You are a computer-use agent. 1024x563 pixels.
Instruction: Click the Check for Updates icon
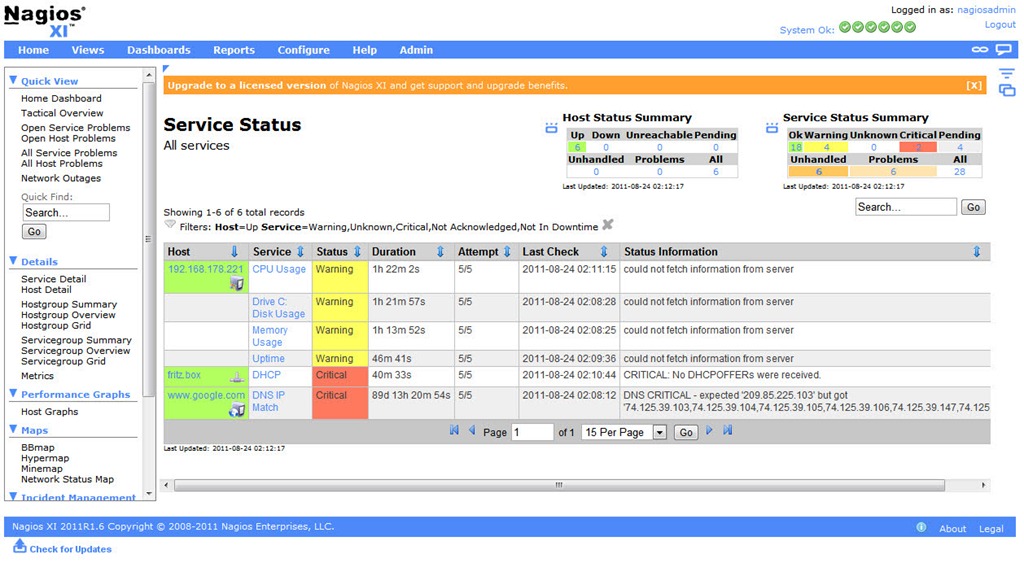click(19, 547)
